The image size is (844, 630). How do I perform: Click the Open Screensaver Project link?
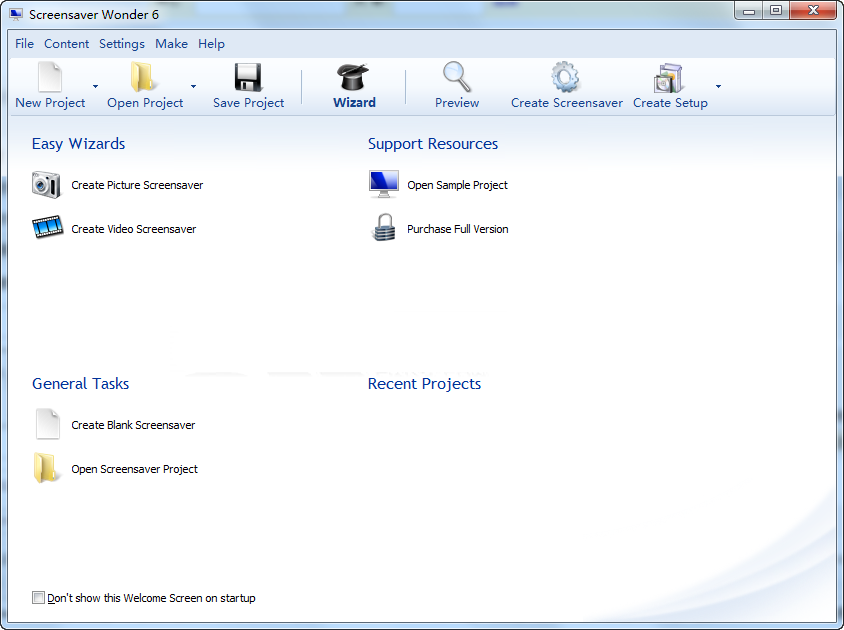134,470
